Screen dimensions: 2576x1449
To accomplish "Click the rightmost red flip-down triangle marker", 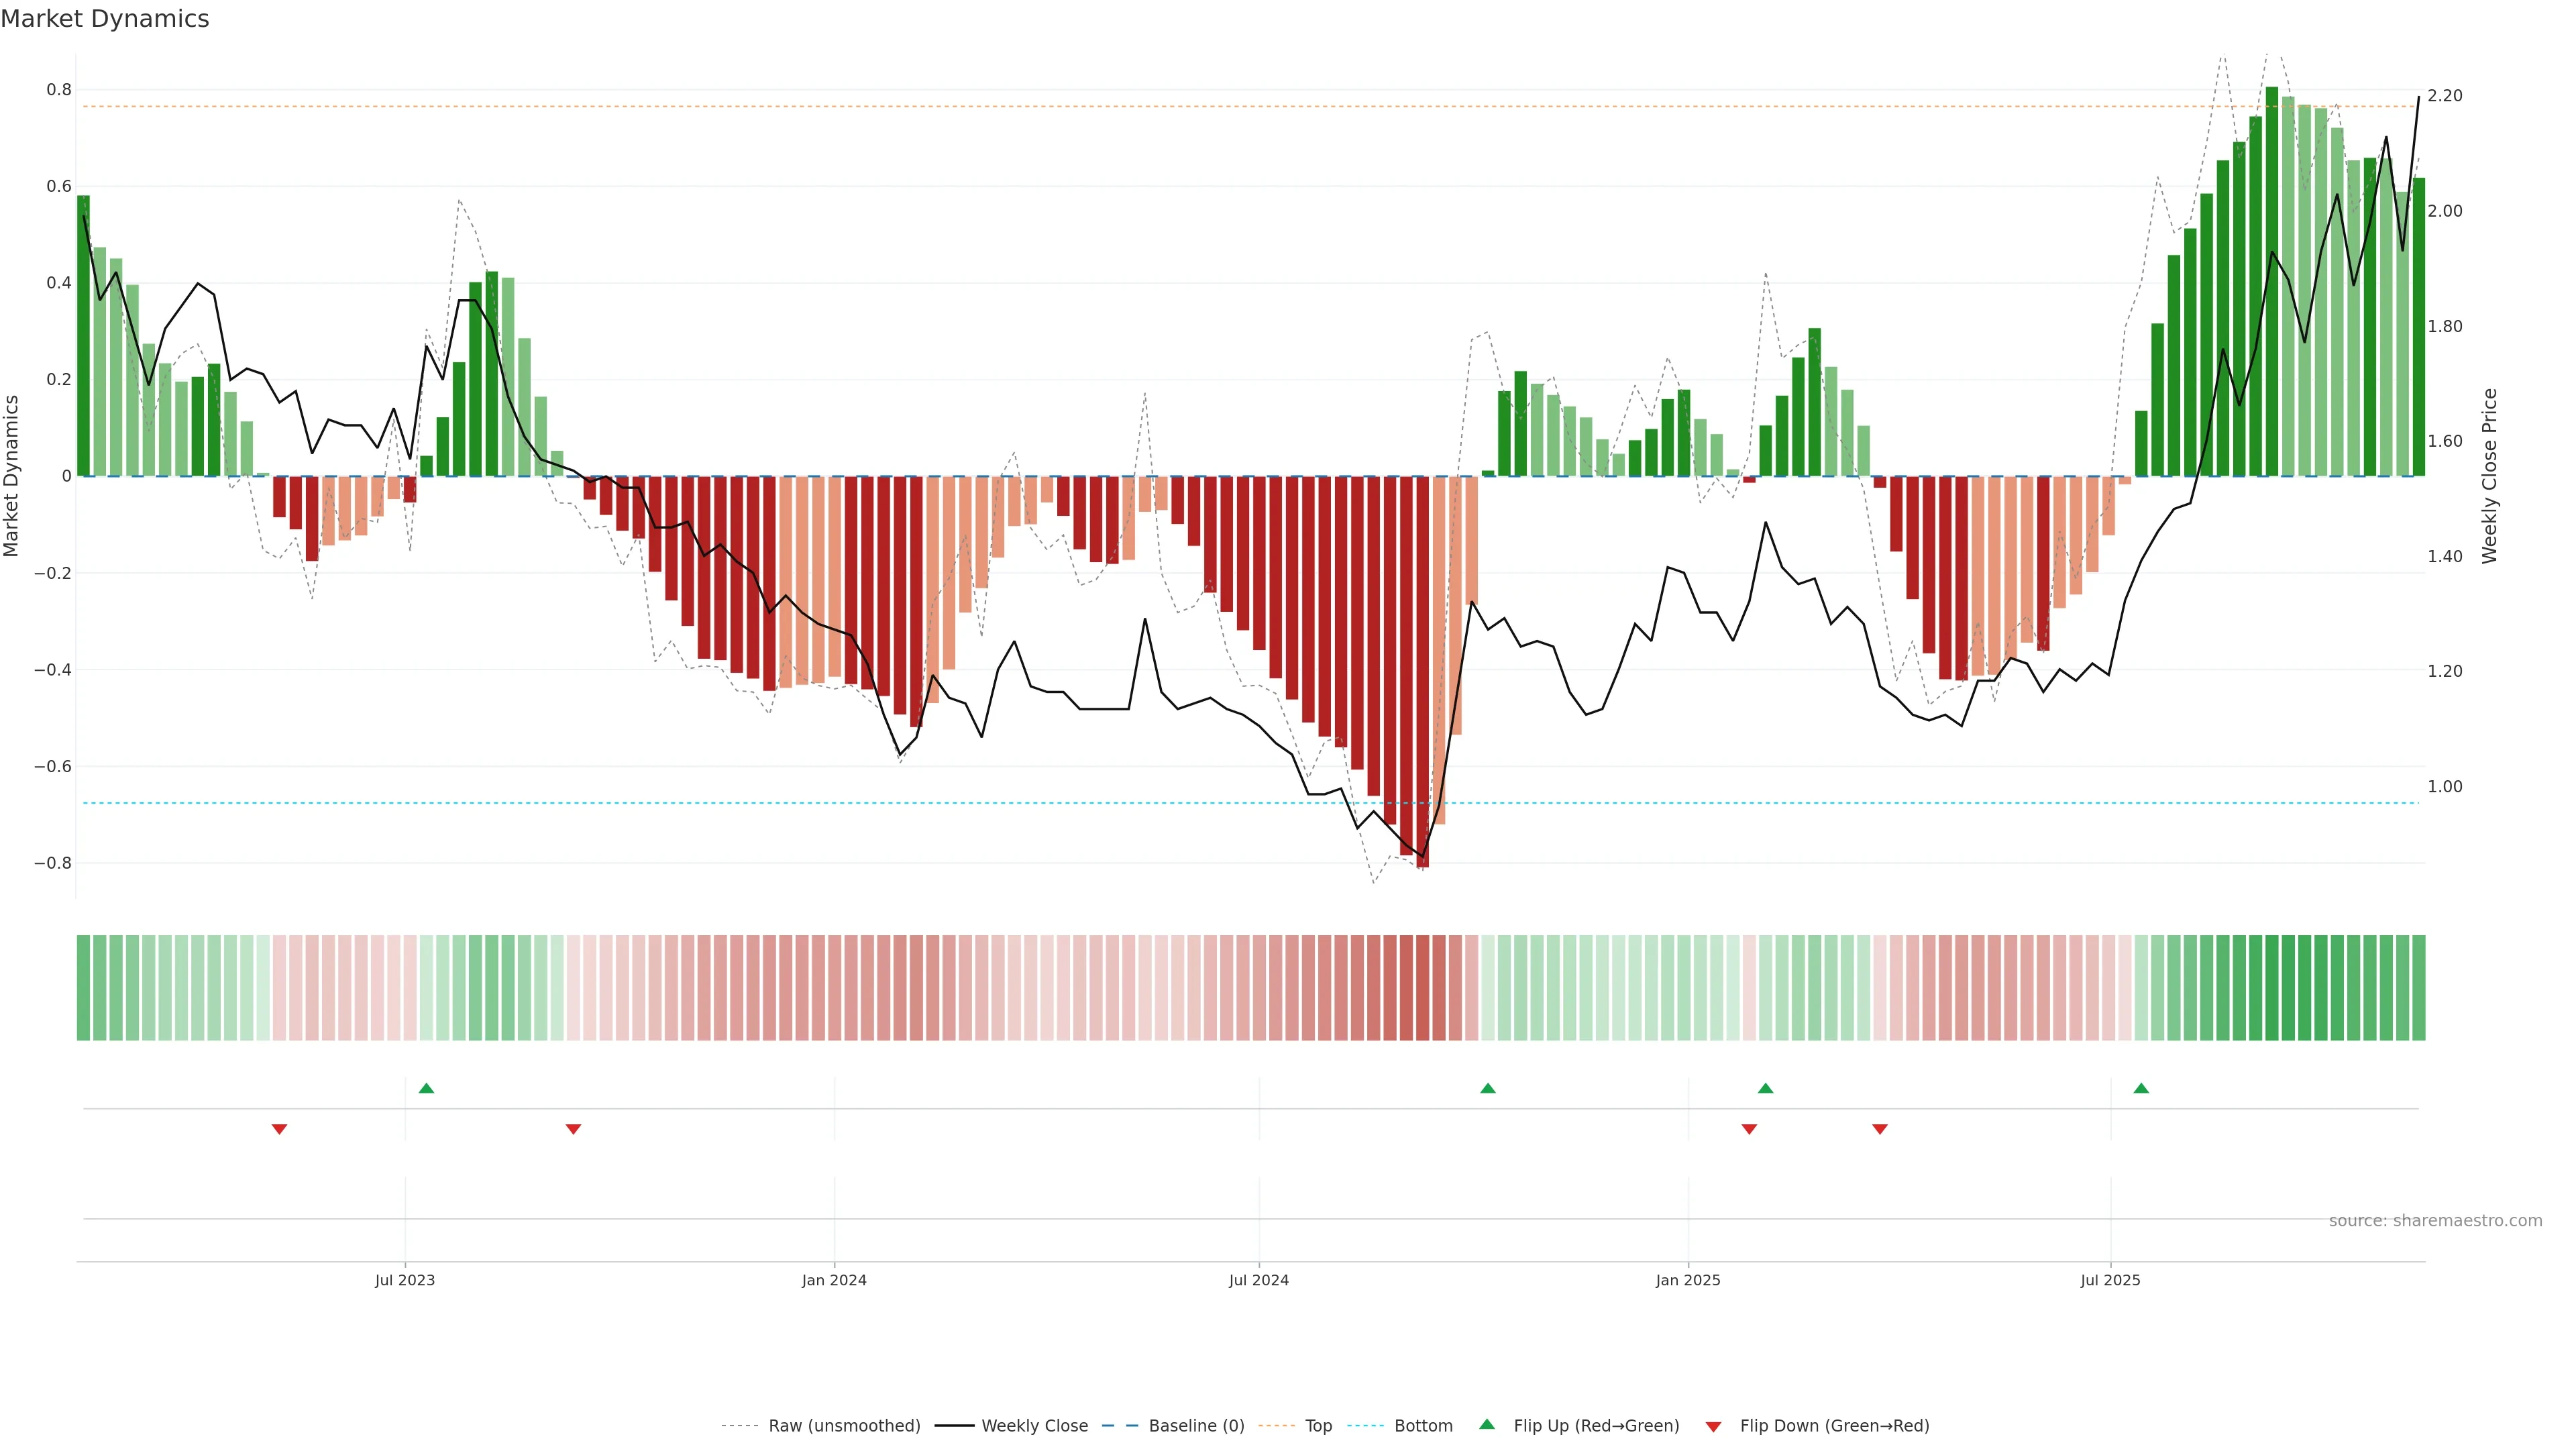I will click(x=1880, y=1129).
